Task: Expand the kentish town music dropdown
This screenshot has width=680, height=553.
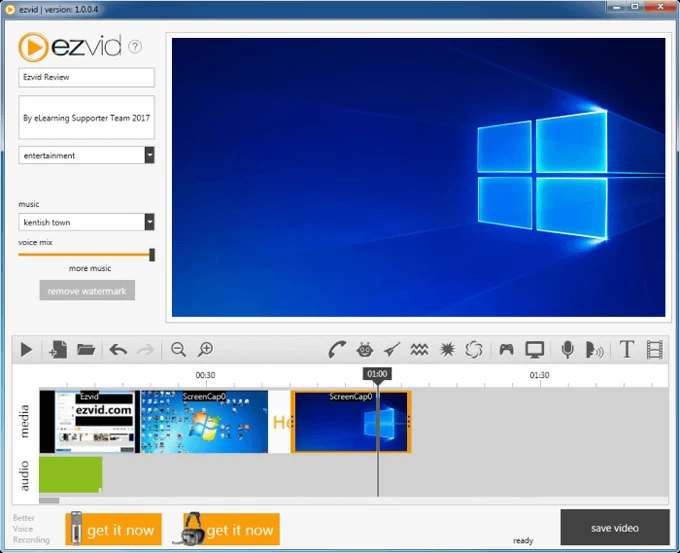Action: click(149, 222)
